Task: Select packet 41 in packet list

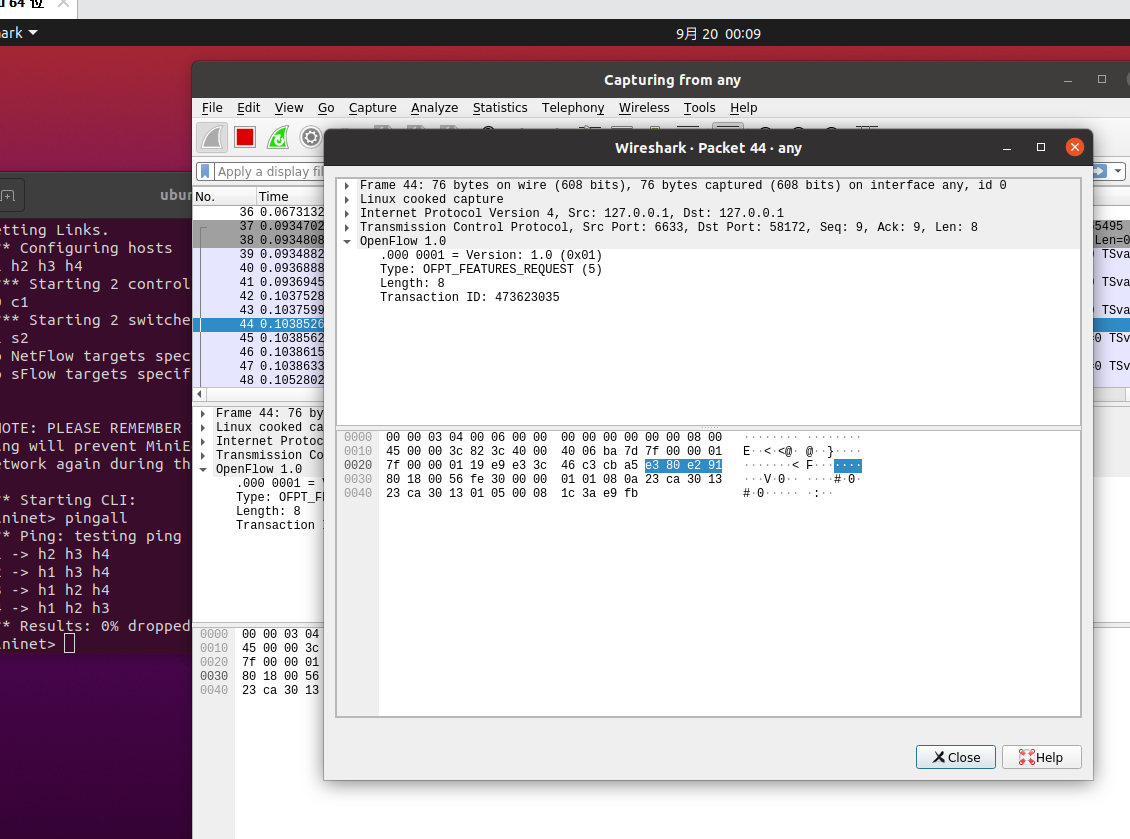Action: coord(259,282)
